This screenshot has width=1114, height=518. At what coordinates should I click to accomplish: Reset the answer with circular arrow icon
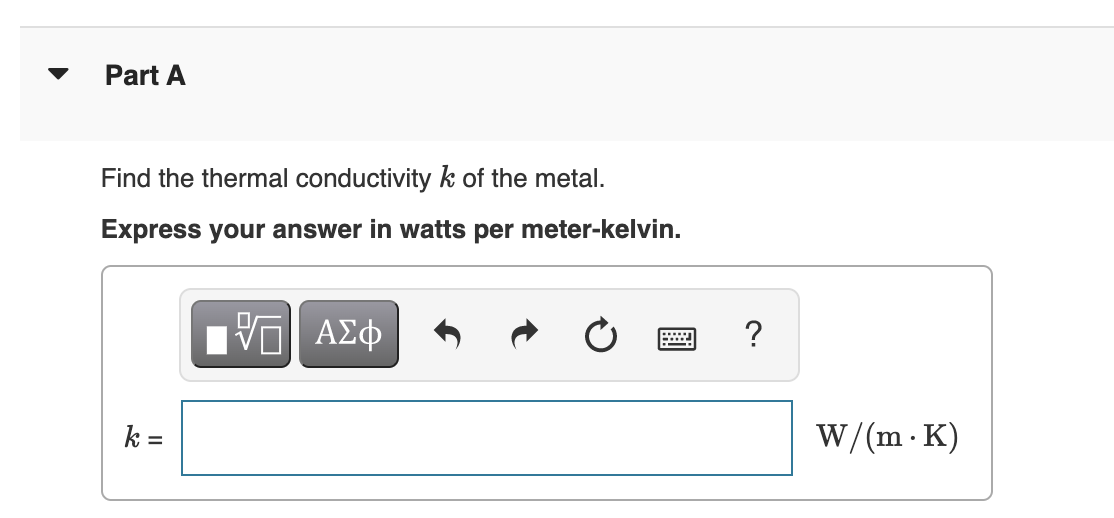pyautogui.click(x=601, y=335)
